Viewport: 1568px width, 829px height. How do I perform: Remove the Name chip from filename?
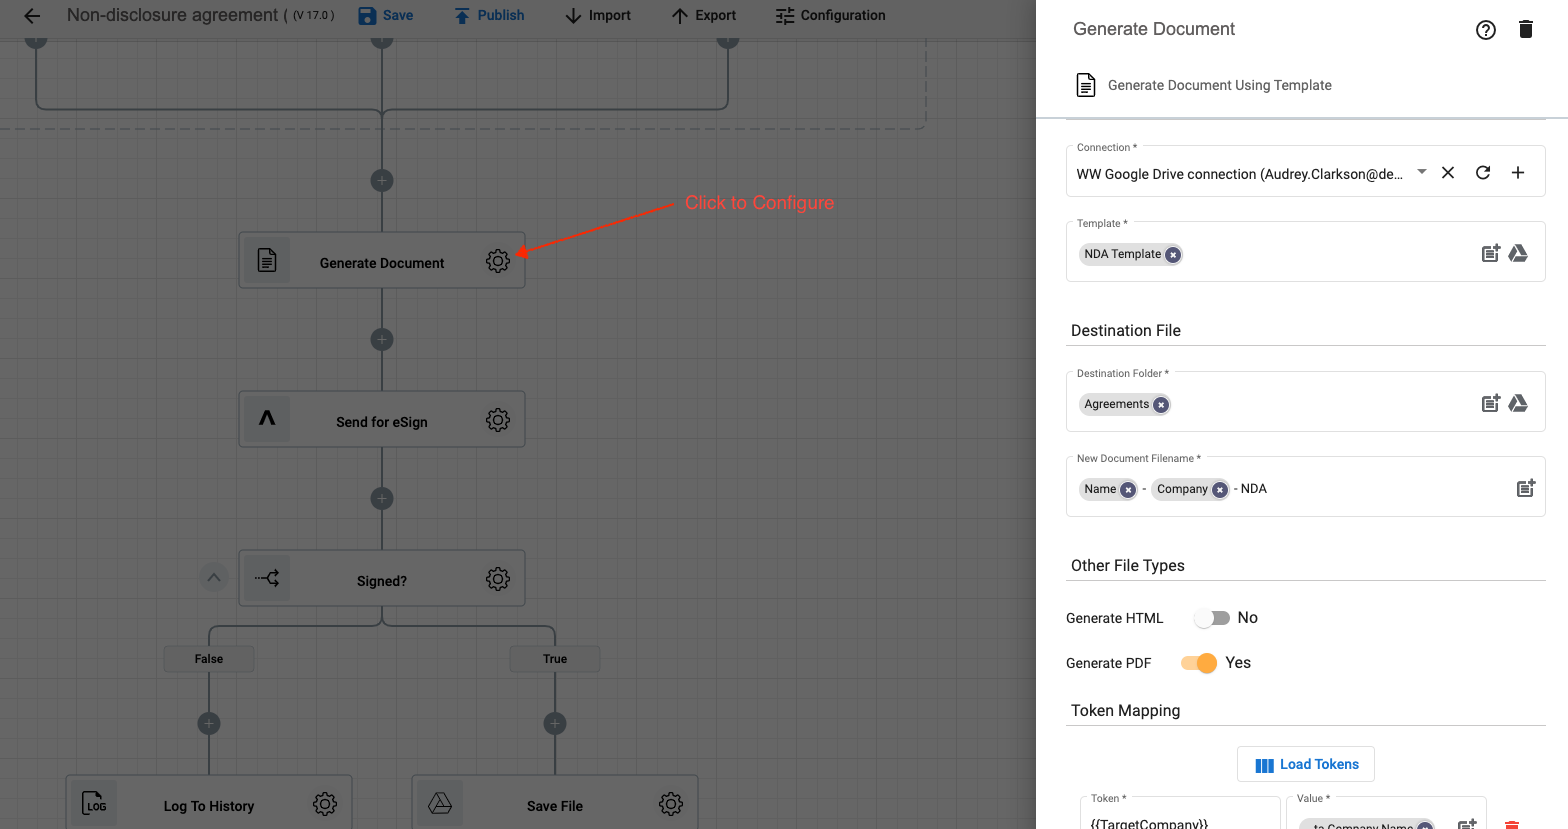[1128, 490]
